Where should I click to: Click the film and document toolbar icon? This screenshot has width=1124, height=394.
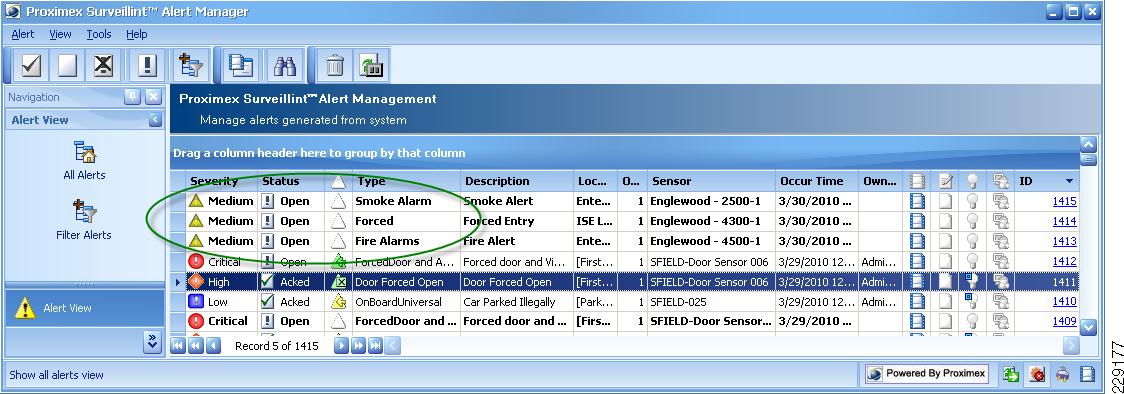click(x=241, y=66)
